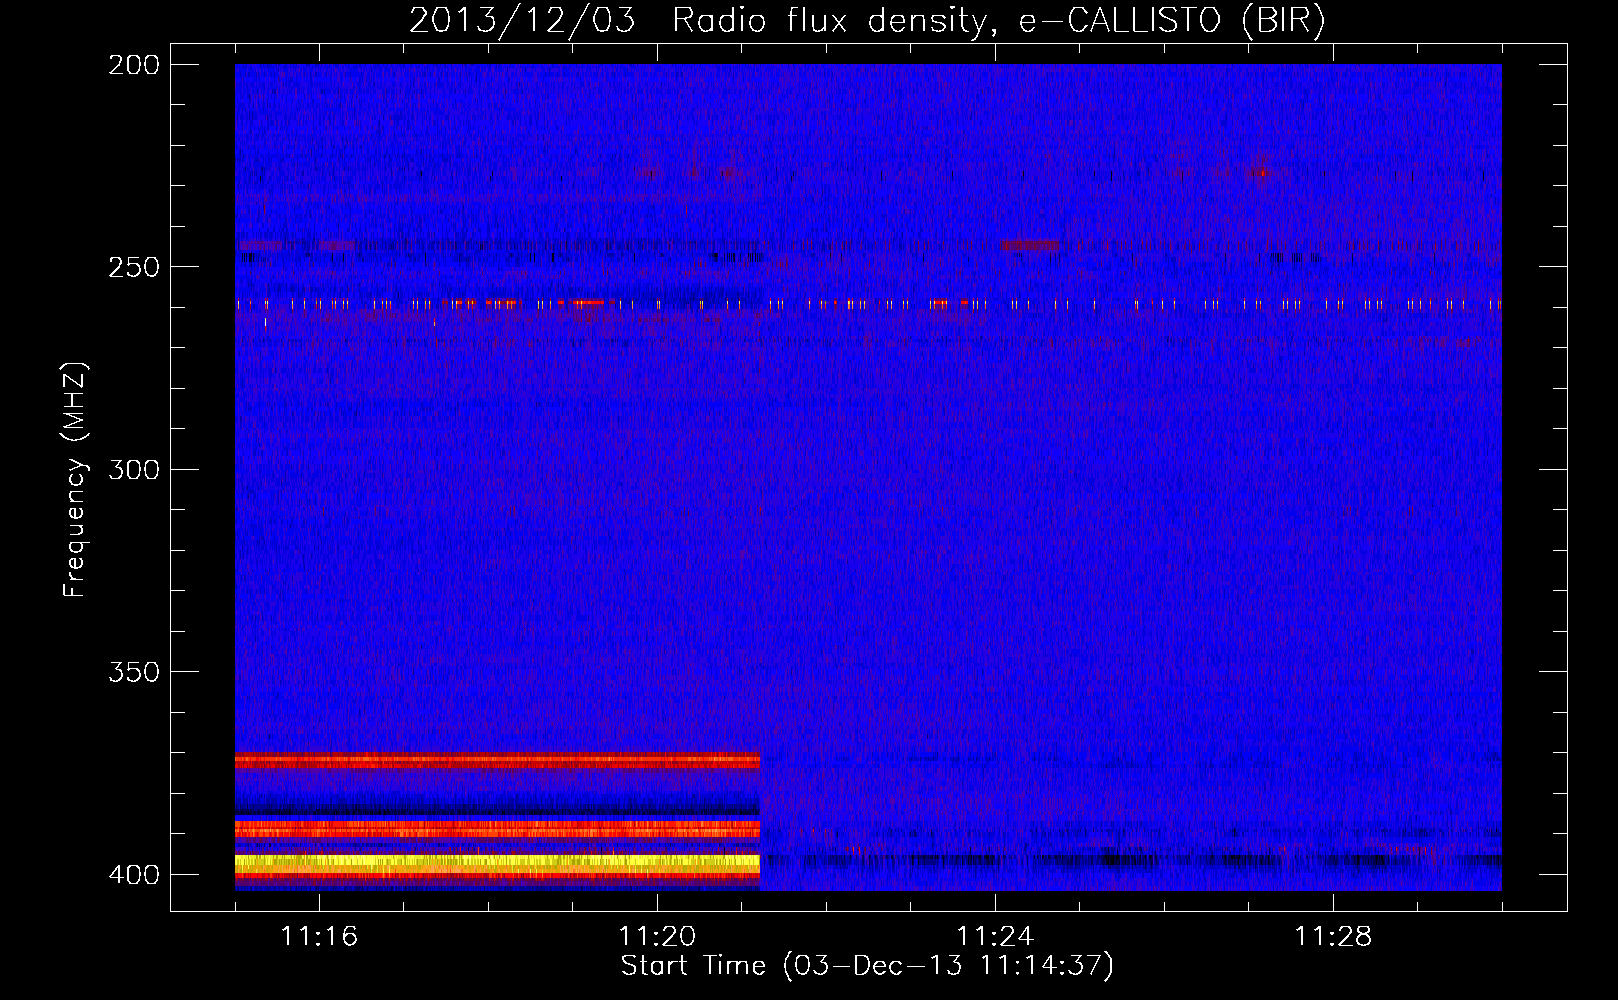Click the bright yellow band near 400 MHz
The width and height of the screenshot is (1618, 1000).
click(x=497, y=863)
